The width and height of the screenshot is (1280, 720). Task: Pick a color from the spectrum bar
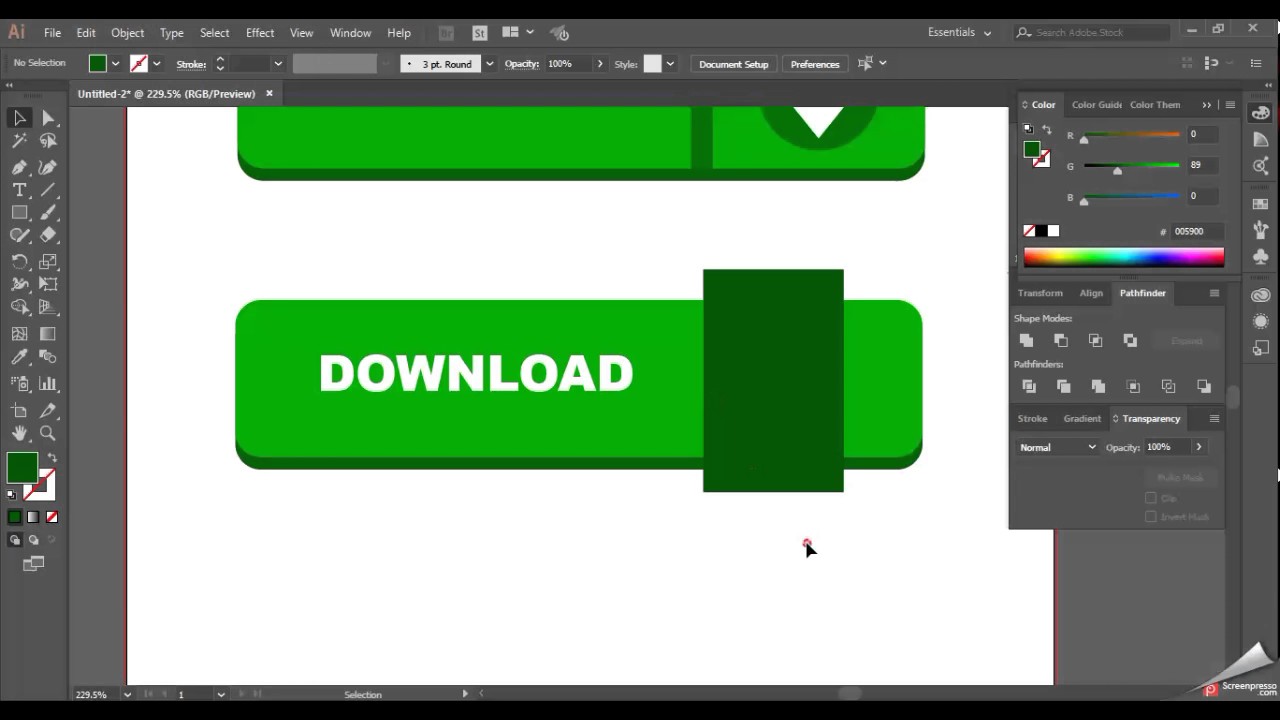point(1124,258)
